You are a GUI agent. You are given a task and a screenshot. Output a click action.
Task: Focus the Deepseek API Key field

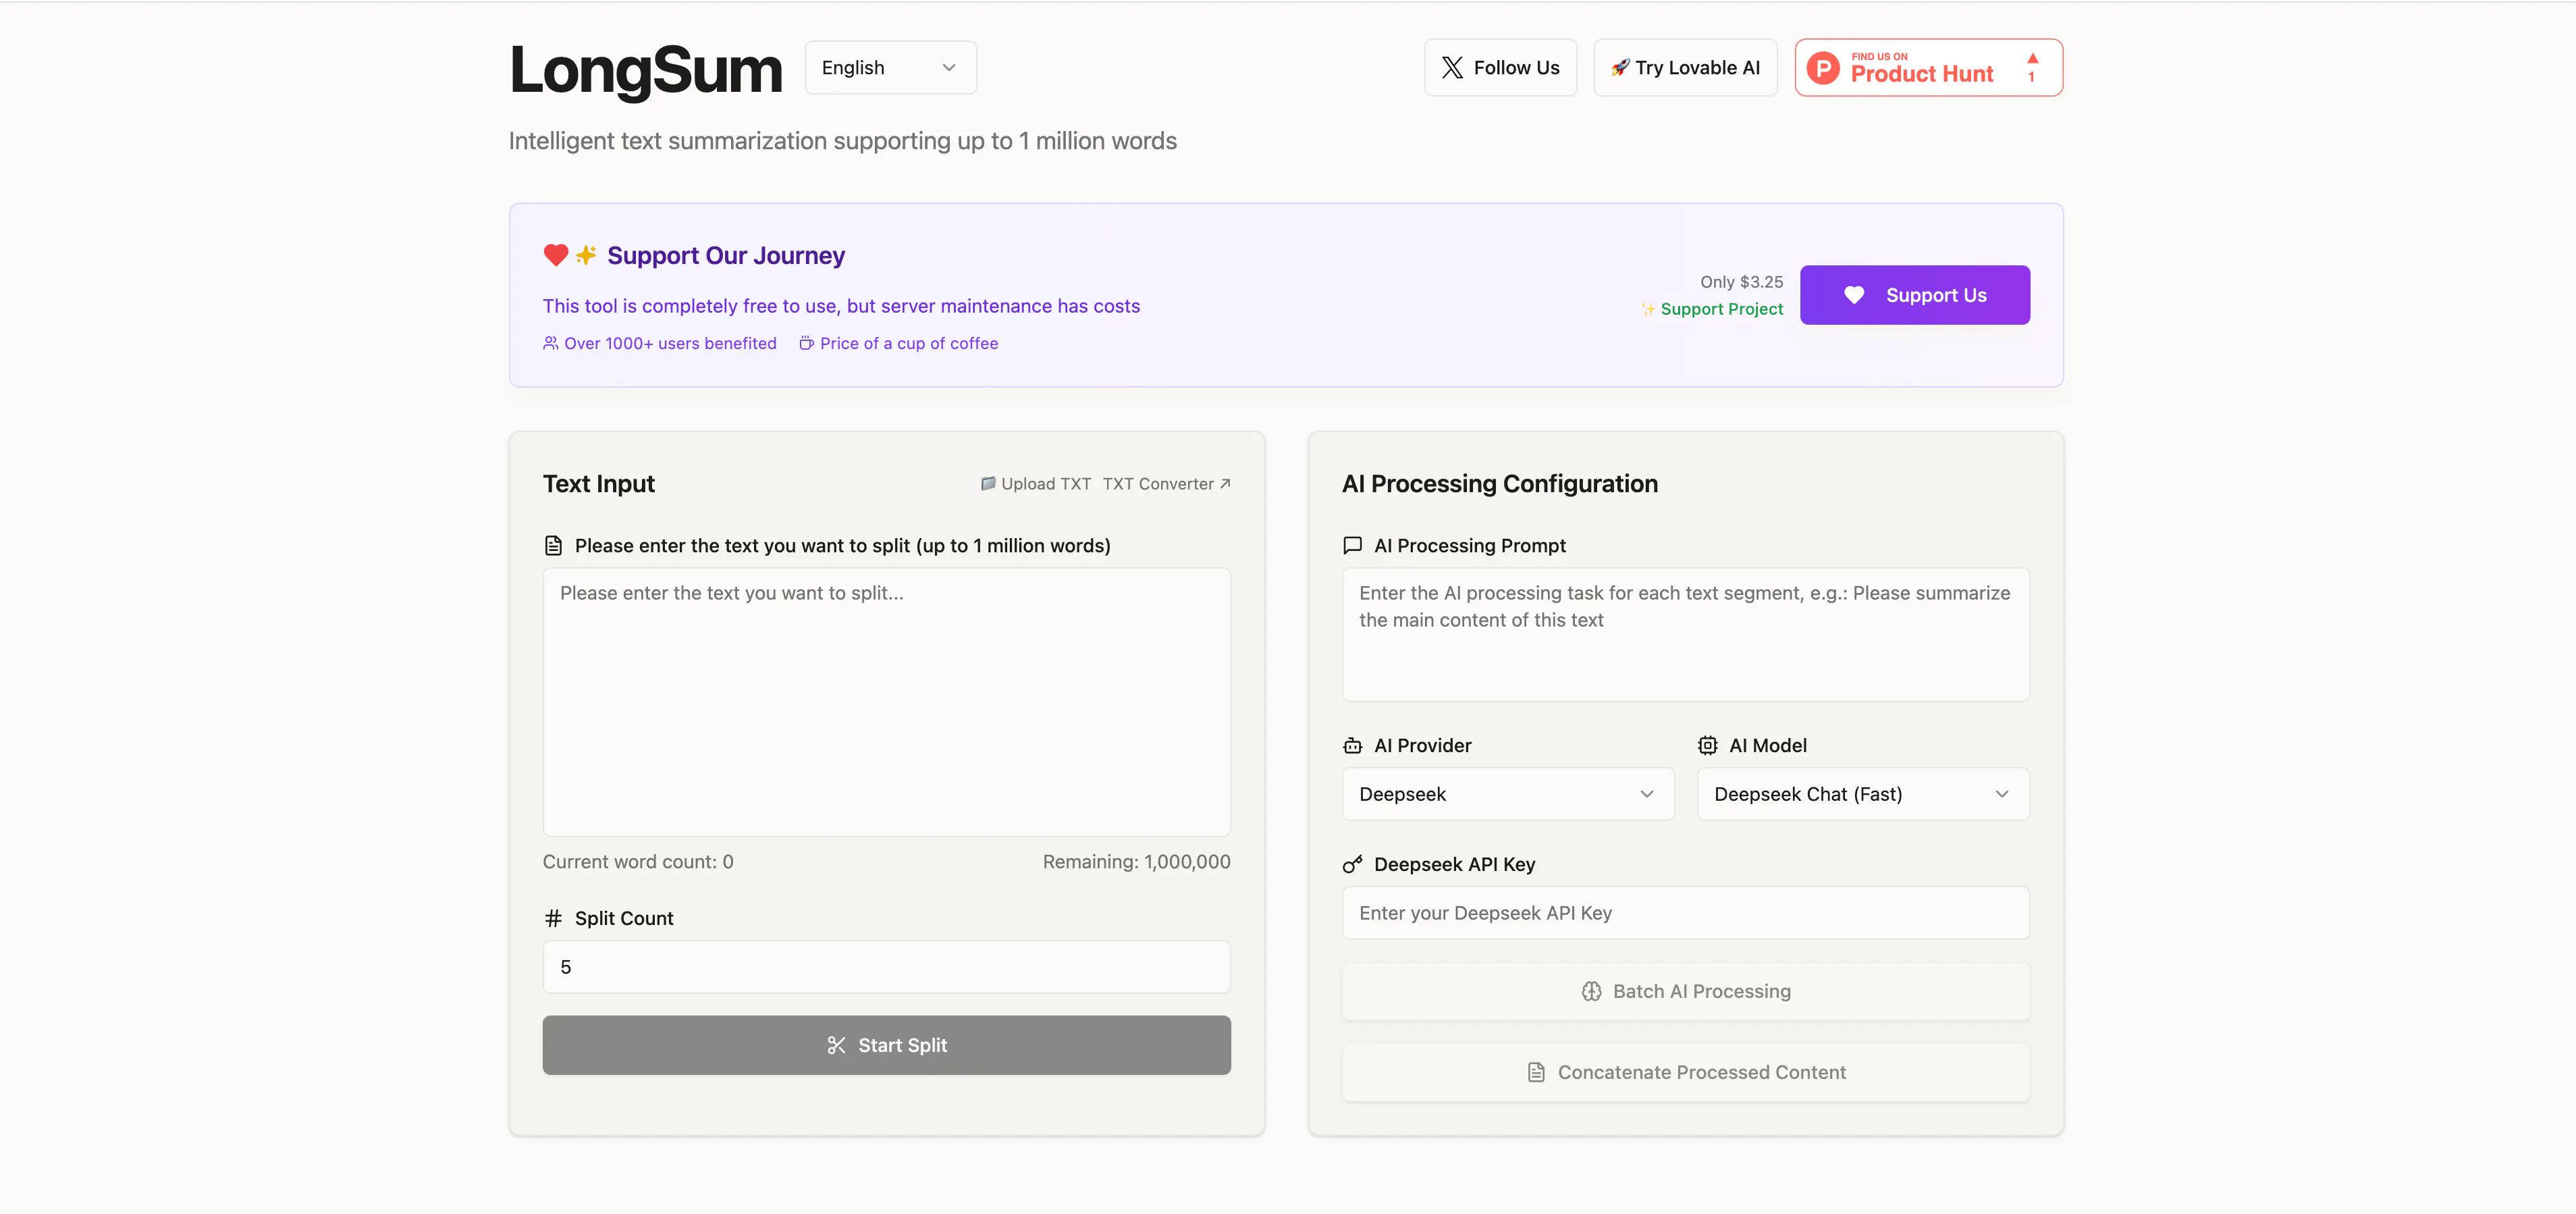point(1685,913)
